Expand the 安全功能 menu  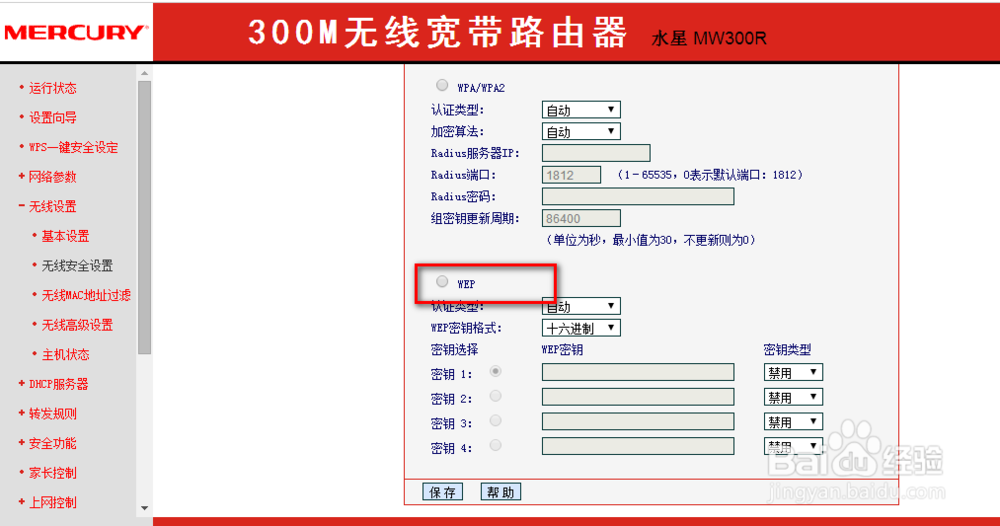[52, 443]
